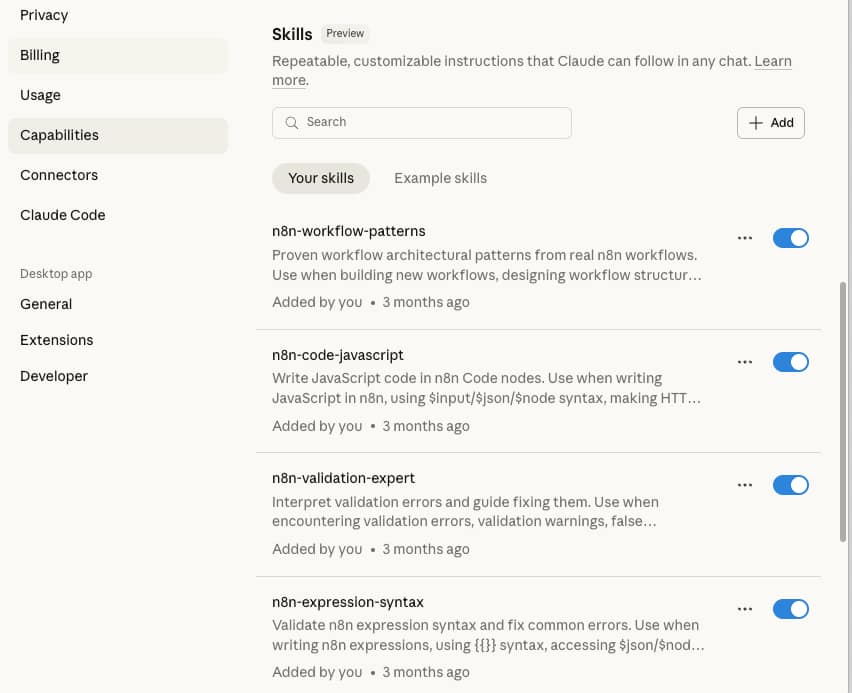Screen dimensions: 852x693
Task: Toggle off n8n-validation-expert skill
Action: click(790, 485)
